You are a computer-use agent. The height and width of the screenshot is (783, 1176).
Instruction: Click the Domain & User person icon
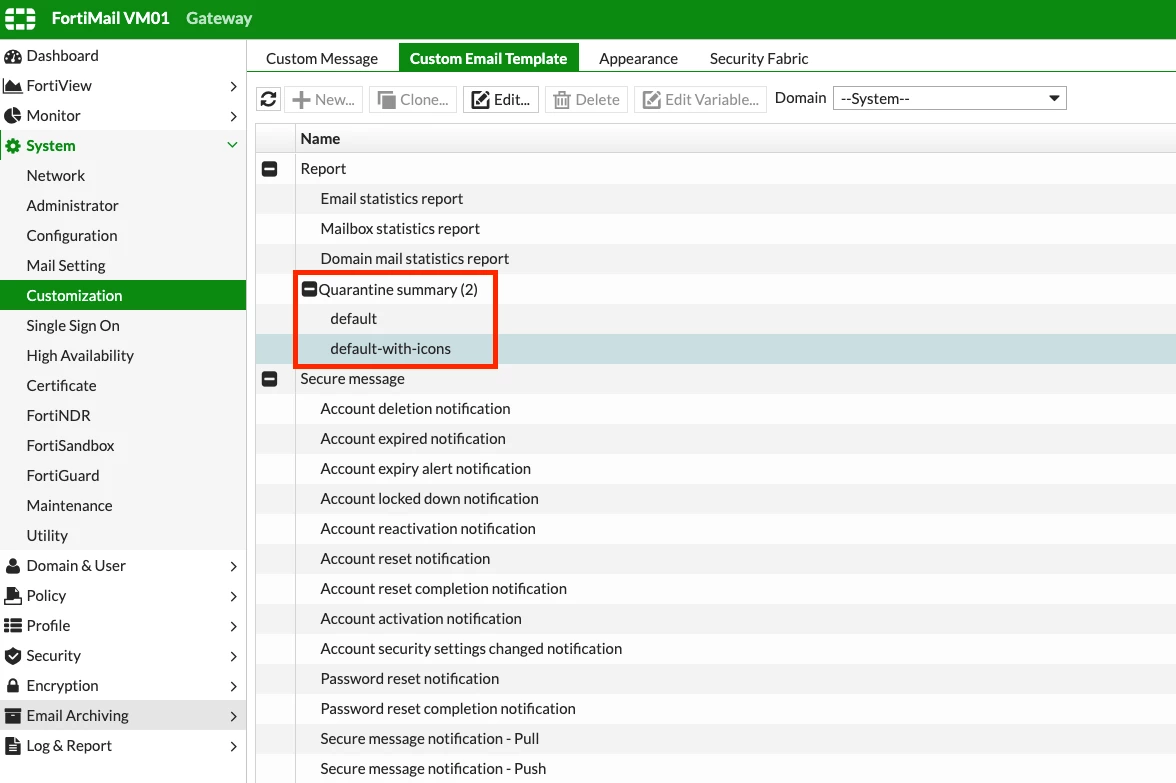[x=13, y=566]
